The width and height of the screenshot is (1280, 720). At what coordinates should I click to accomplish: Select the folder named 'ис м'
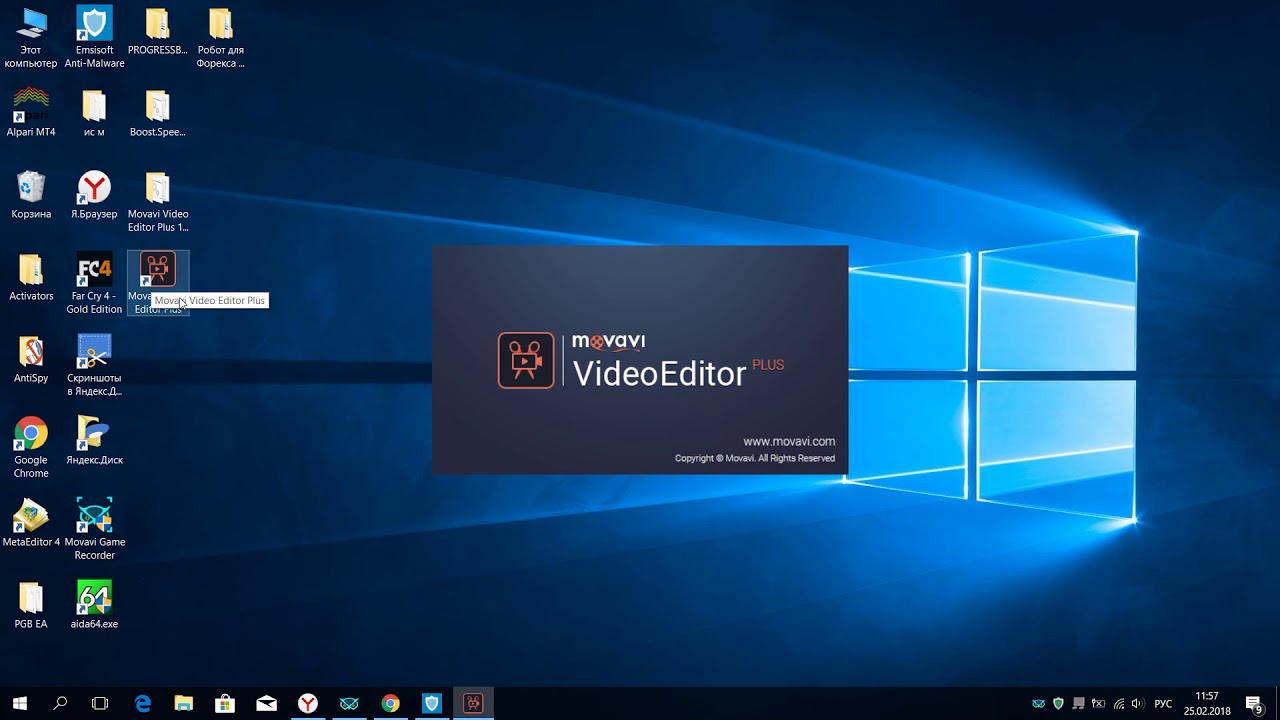point(94,113)
